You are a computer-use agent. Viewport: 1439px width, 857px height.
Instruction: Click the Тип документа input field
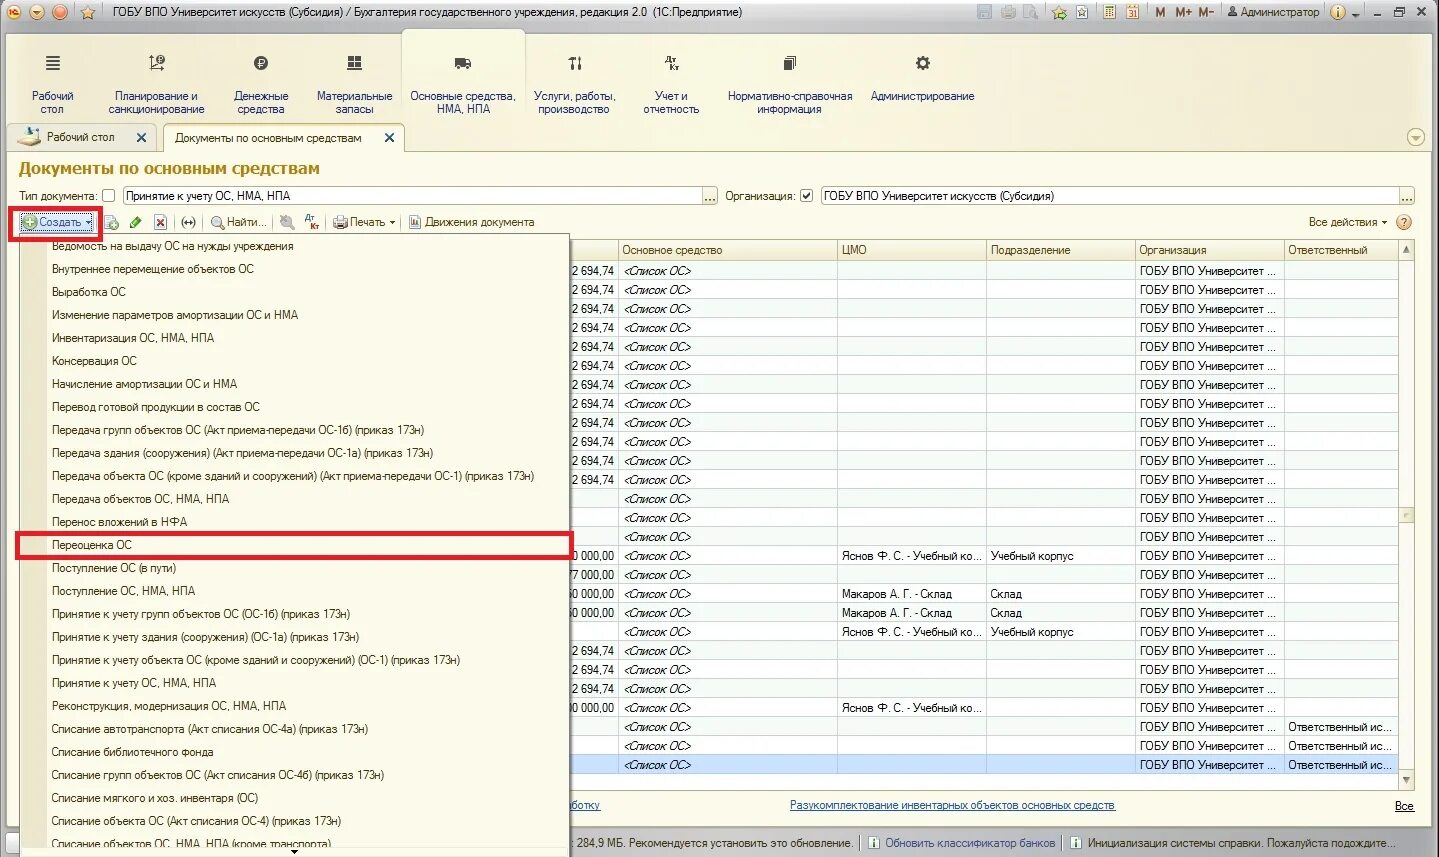point(411,196)
